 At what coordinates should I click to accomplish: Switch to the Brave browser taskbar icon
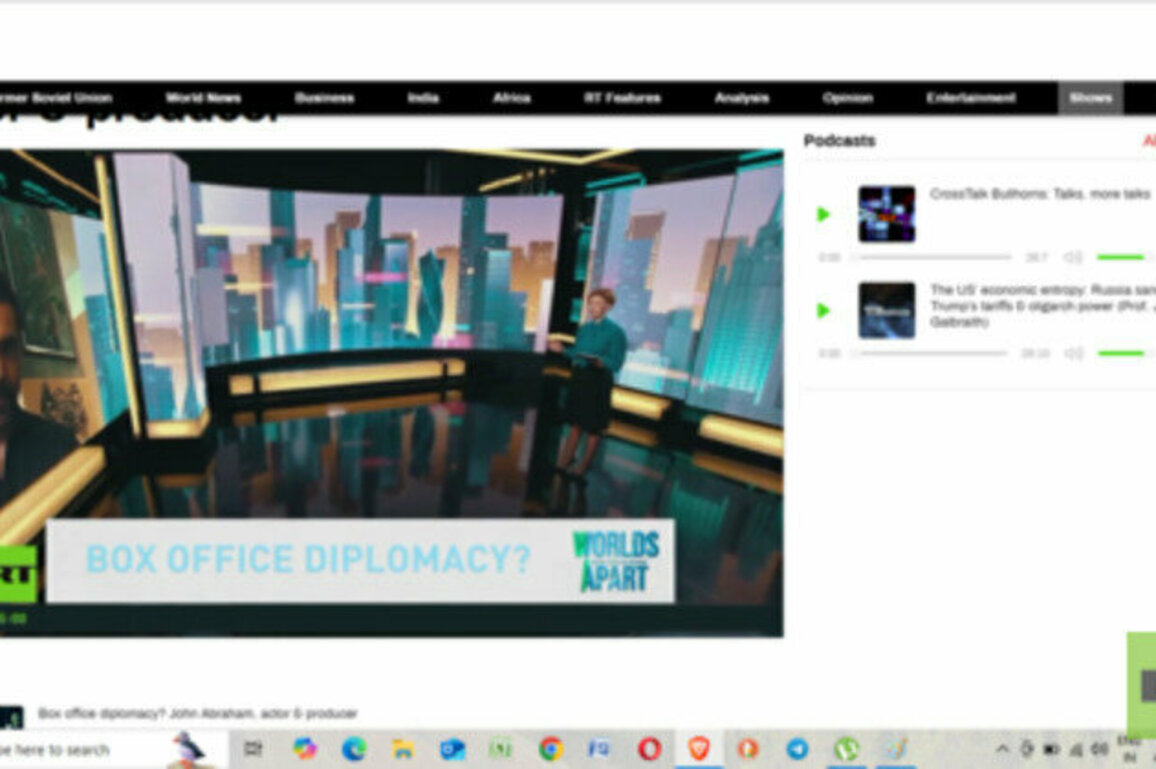pos(698,750)
